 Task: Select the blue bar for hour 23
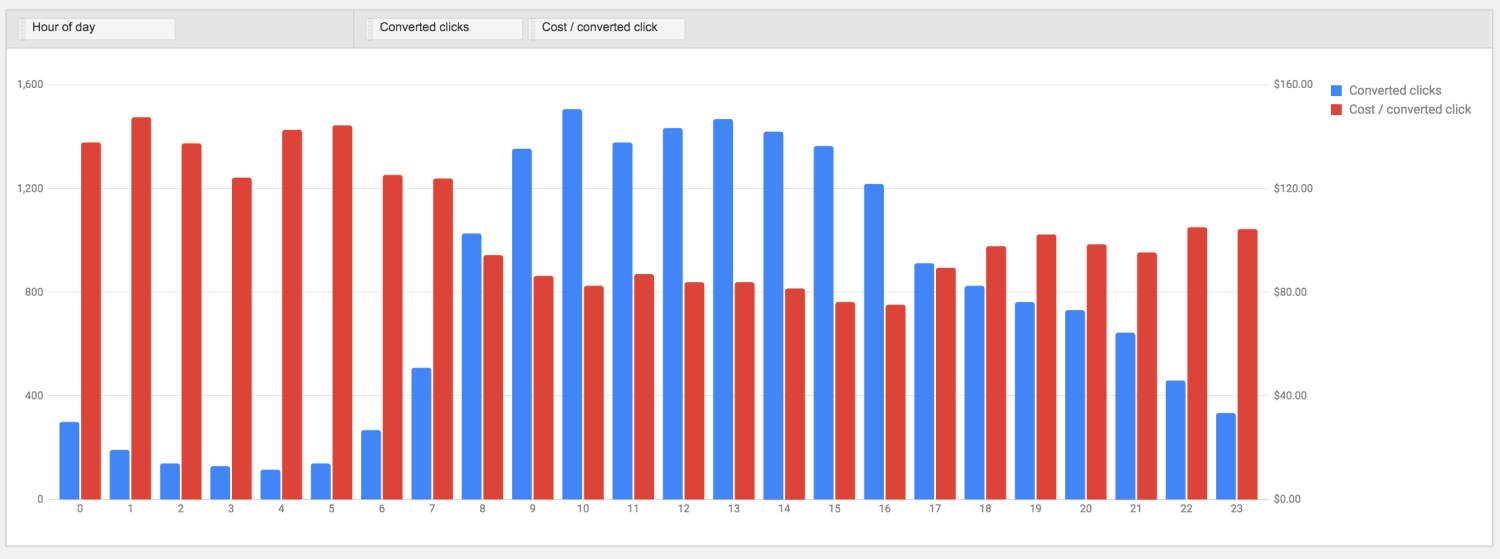1226,456
